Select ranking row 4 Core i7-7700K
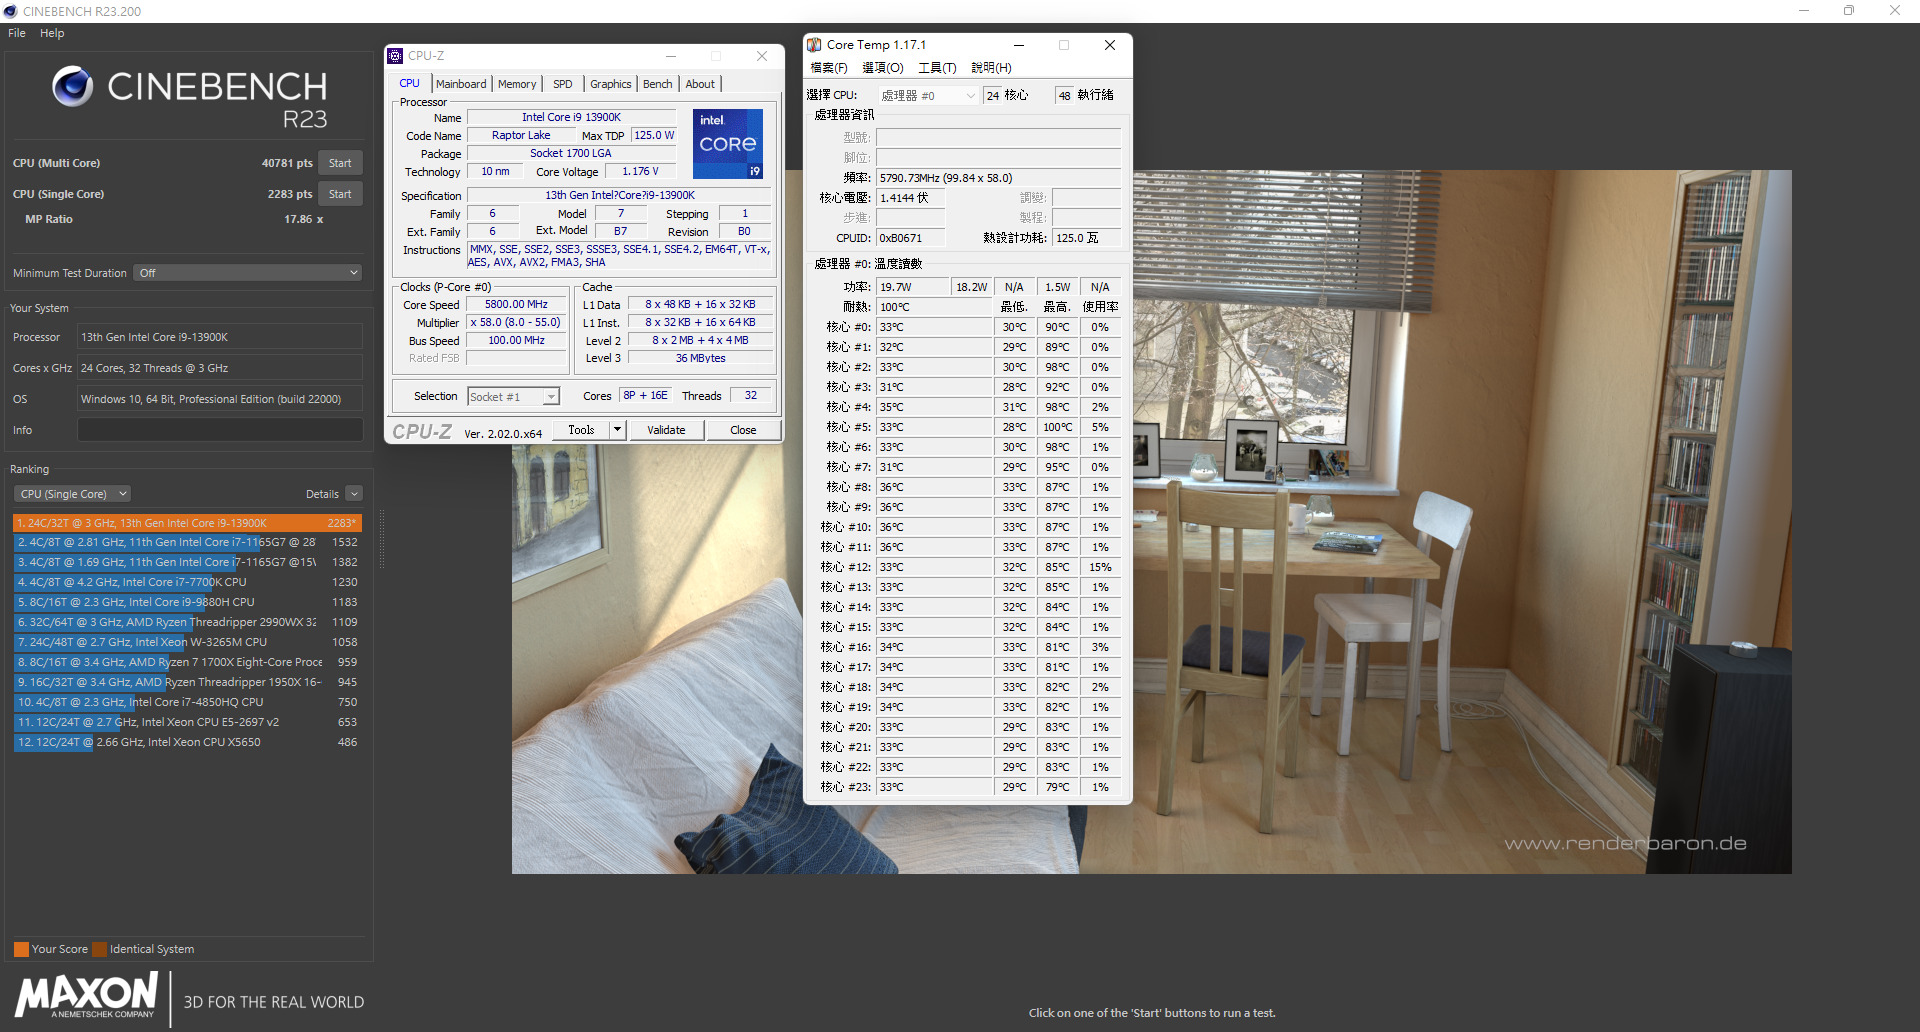Image resolution: width=1920 pixels, height=1032 pixels. pos(187,582)
